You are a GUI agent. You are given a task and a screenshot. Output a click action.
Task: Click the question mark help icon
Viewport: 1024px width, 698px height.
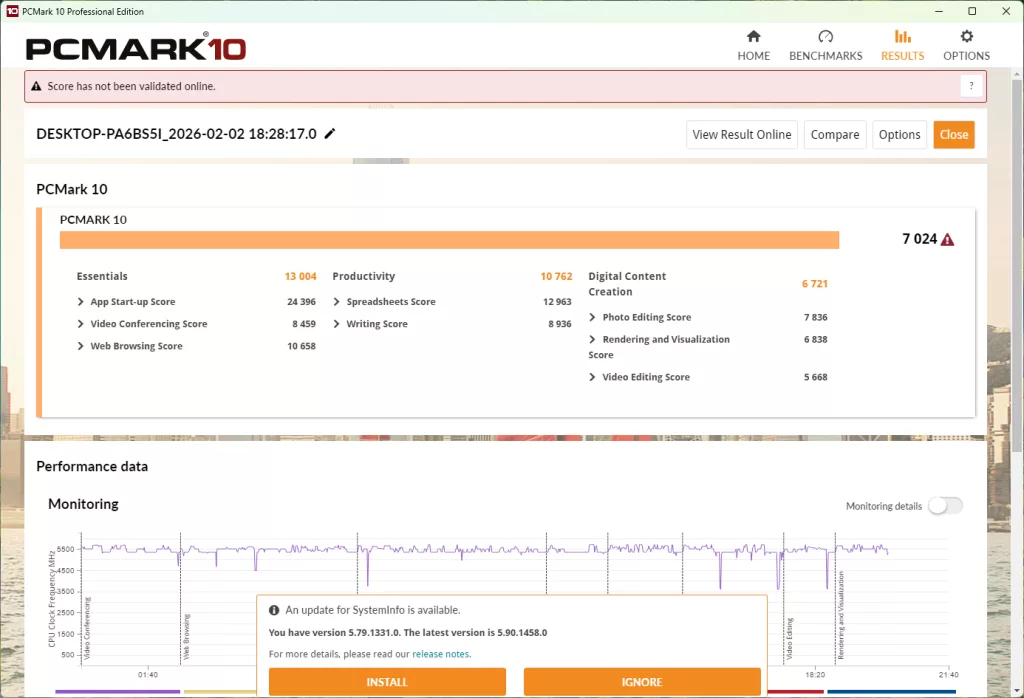click(x=970, y=86)
